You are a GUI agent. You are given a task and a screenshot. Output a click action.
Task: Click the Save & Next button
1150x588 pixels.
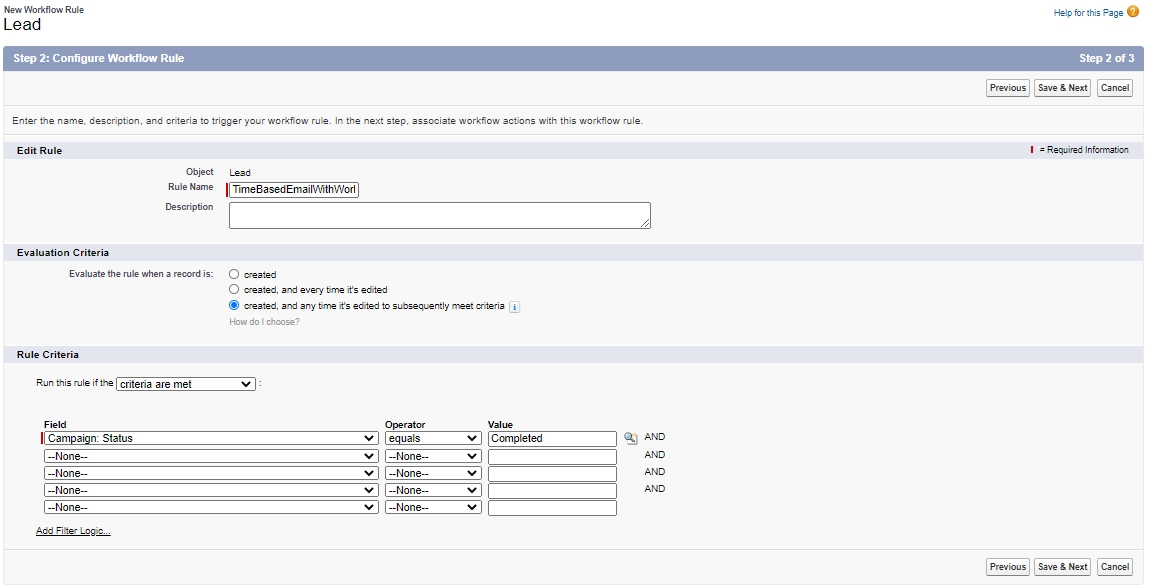(1062, 87)
